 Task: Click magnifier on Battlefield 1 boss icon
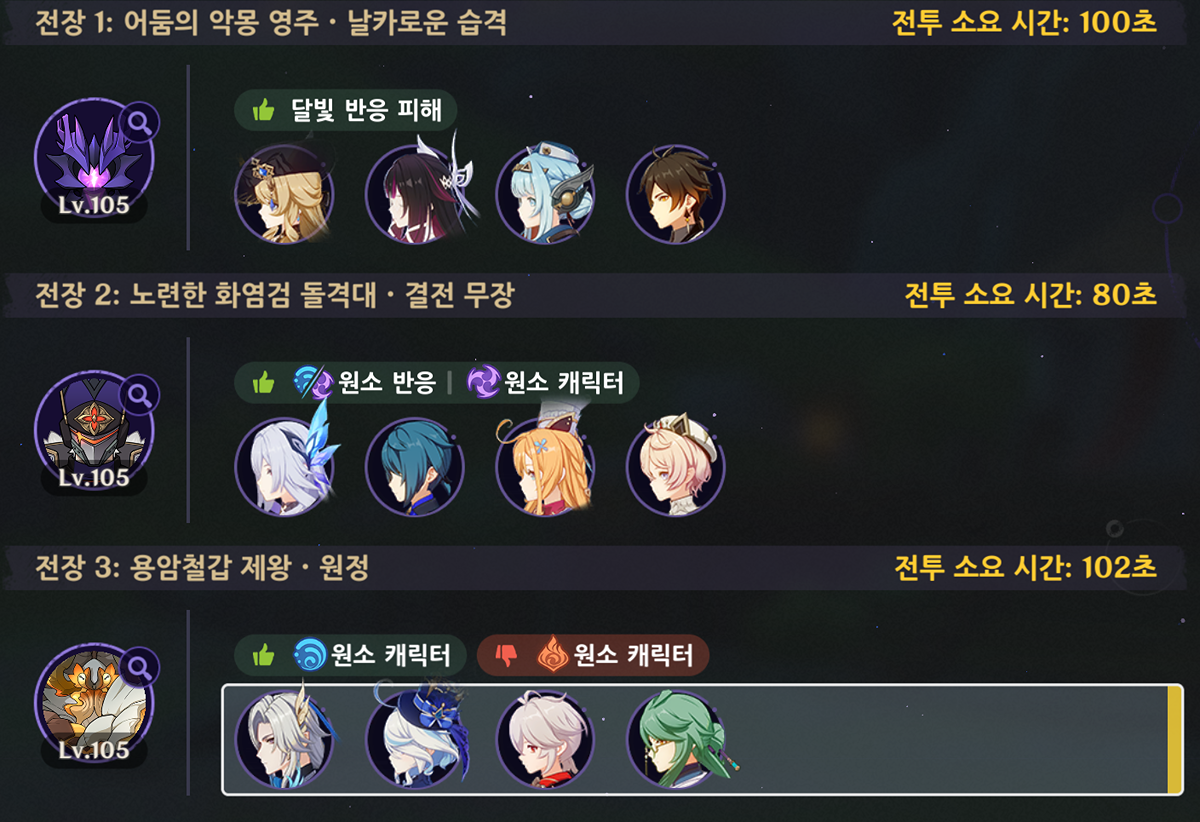[x=137, y=124]
